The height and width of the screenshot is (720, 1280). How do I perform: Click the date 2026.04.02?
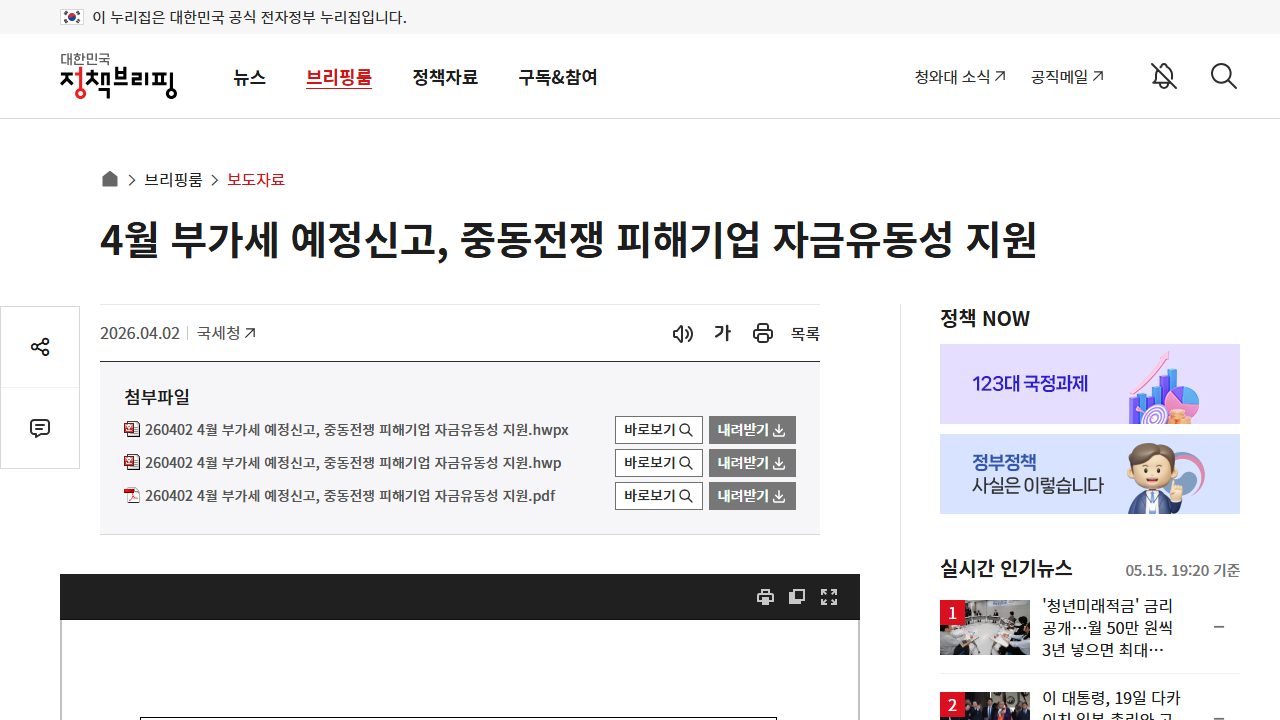tap(140, 333)
